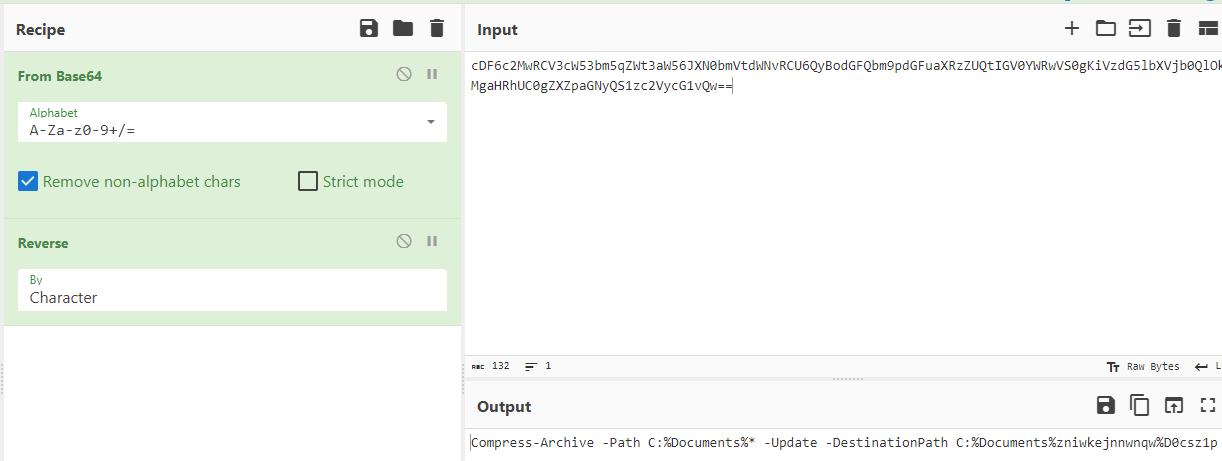Save output to file
Image resolution: width=1222 pixels, height=461 pixels.
[x=1106, y=405]
